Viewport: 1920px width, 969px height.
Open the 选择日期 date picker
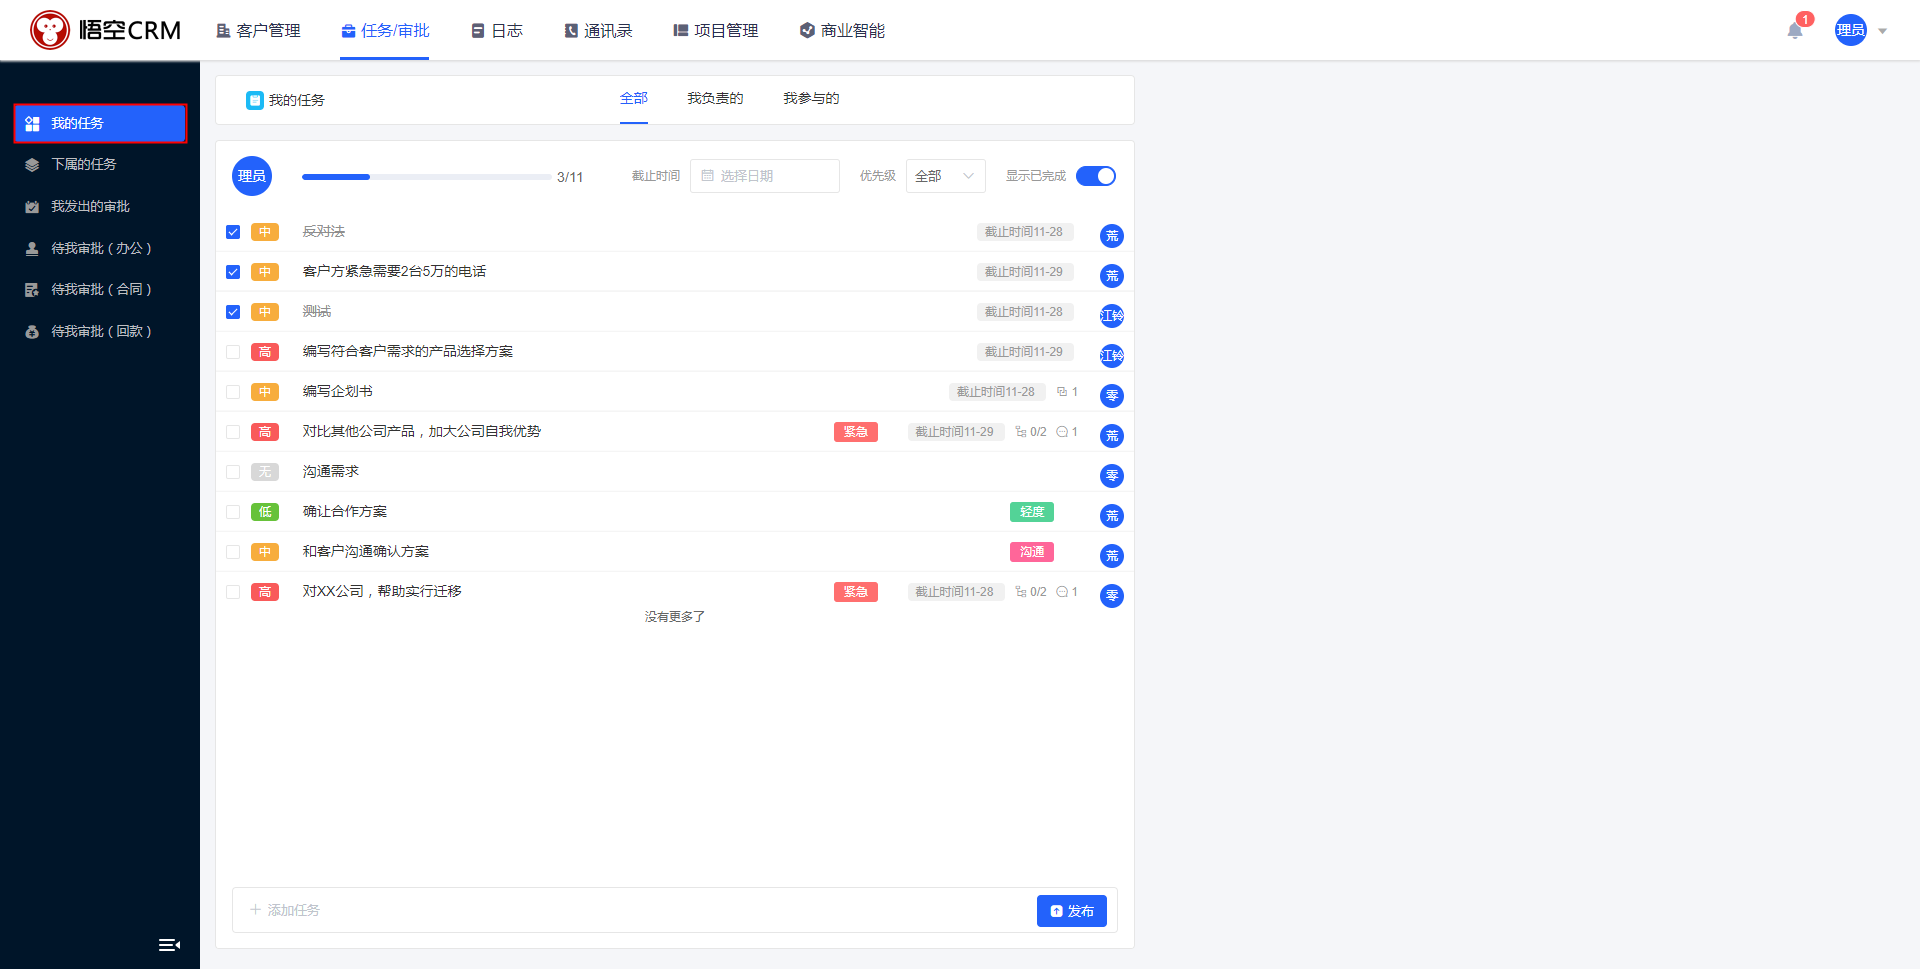point(765,176)
